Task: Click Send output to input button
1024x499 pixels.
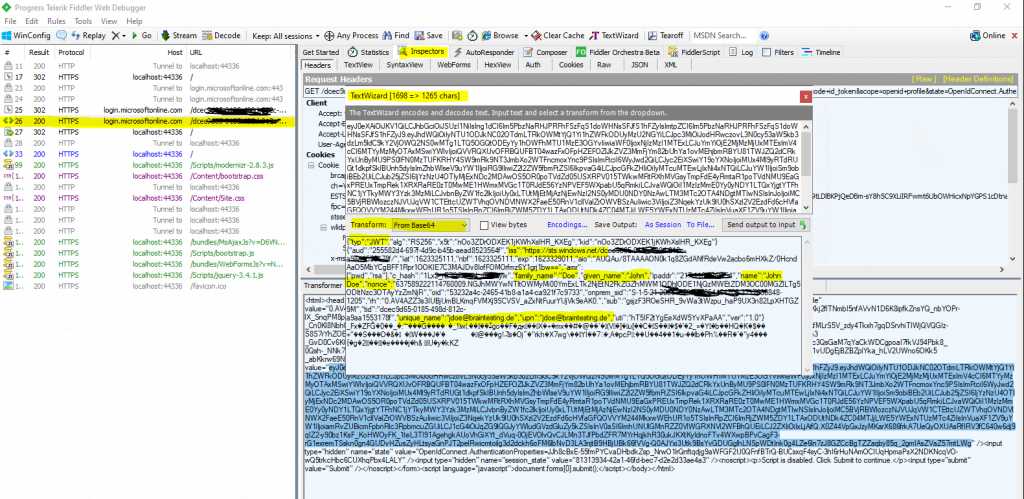Action: coord(766,225)
